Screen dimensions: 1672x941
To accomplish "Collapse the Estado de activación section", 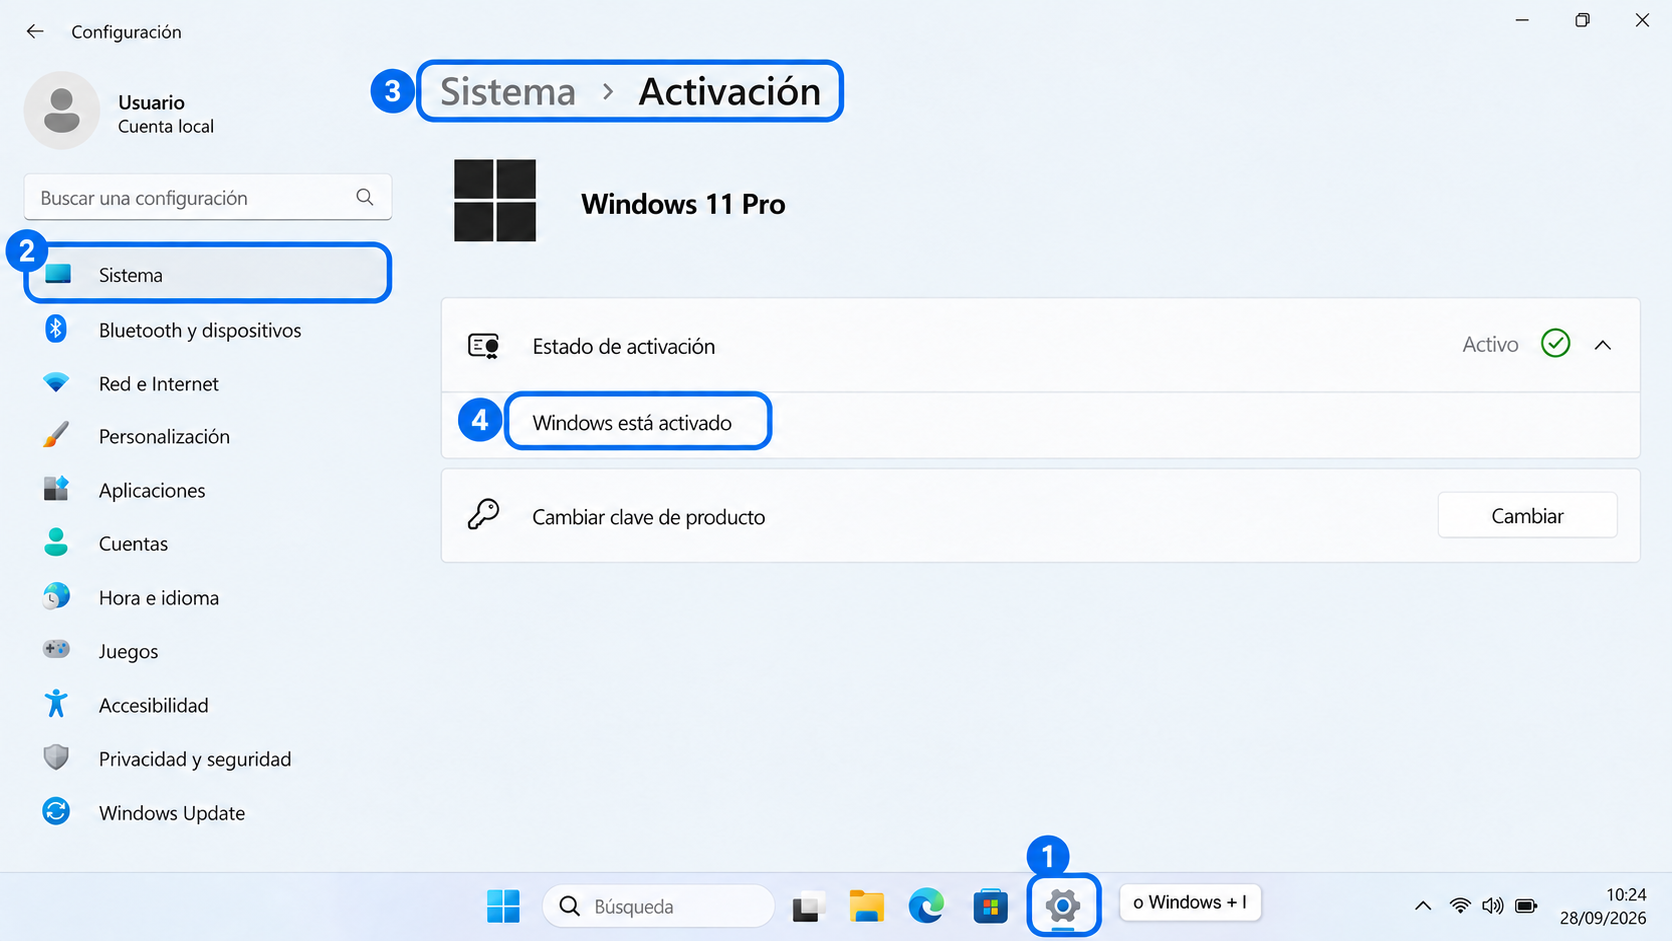I will point(1603,345).
